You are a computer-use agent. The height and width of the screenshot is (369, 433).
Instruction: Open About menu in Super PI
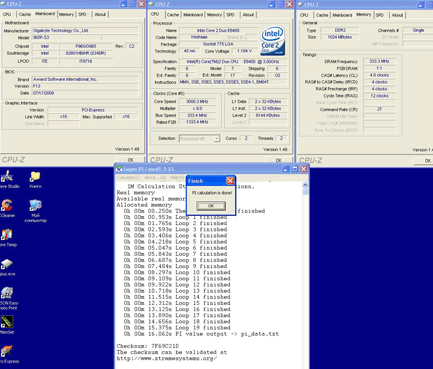pyautogui.click(x=155, y=177)
